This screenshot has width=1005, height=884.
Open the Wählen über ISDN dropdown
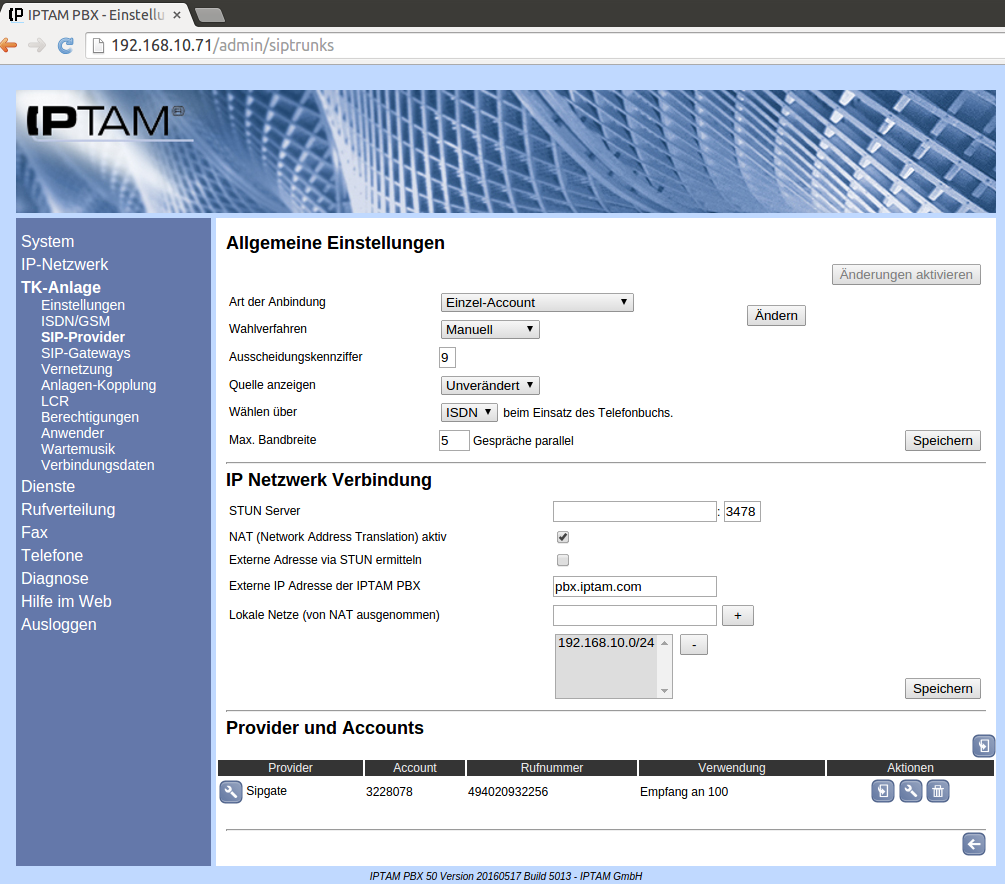pos(469,412)
